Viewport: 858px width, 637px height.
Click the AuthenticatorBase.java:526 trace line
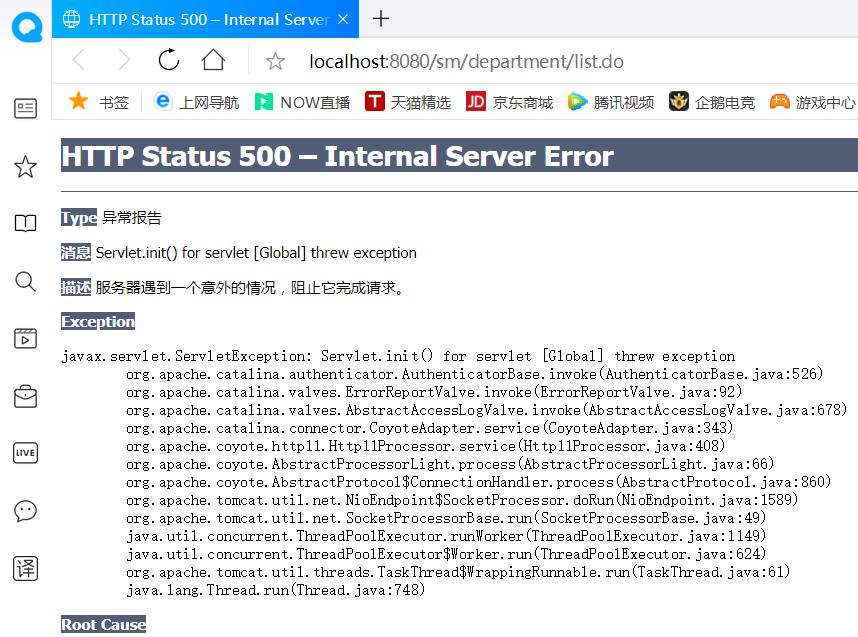(x=474, y=374)
